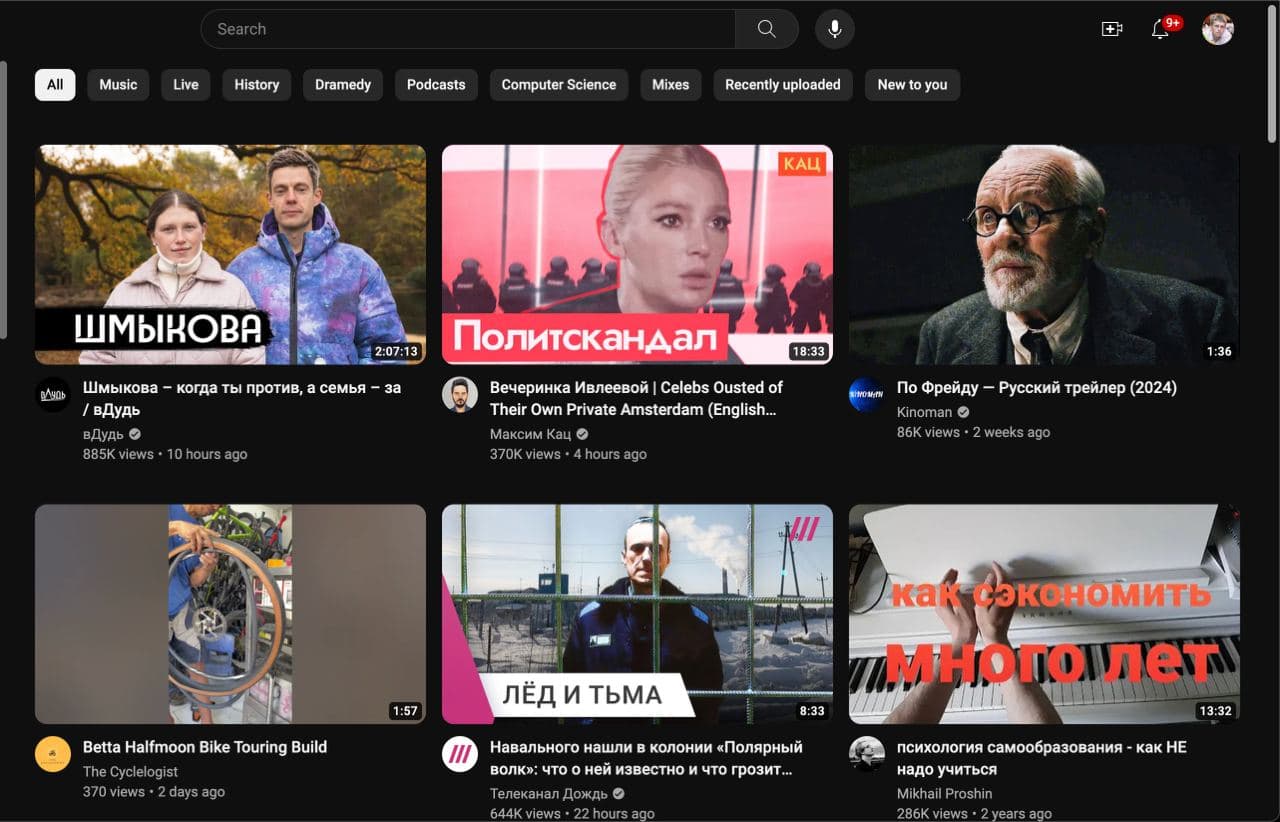Play the ШМЫКОВА video thumbnail
This screenshot has height=822, width=1280.
(230, 255)
